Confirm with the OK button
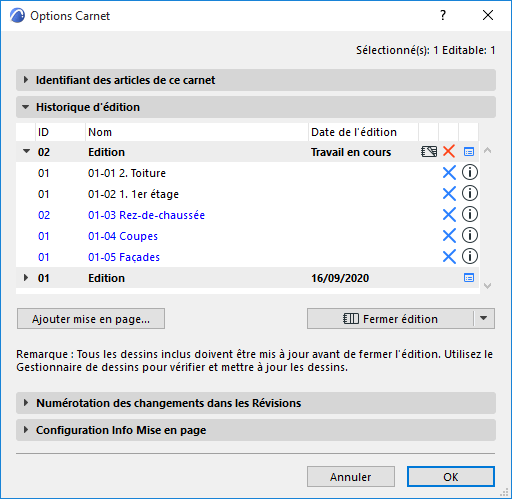The height and width of the screenshot is (499, 512). tap(451, 477)
